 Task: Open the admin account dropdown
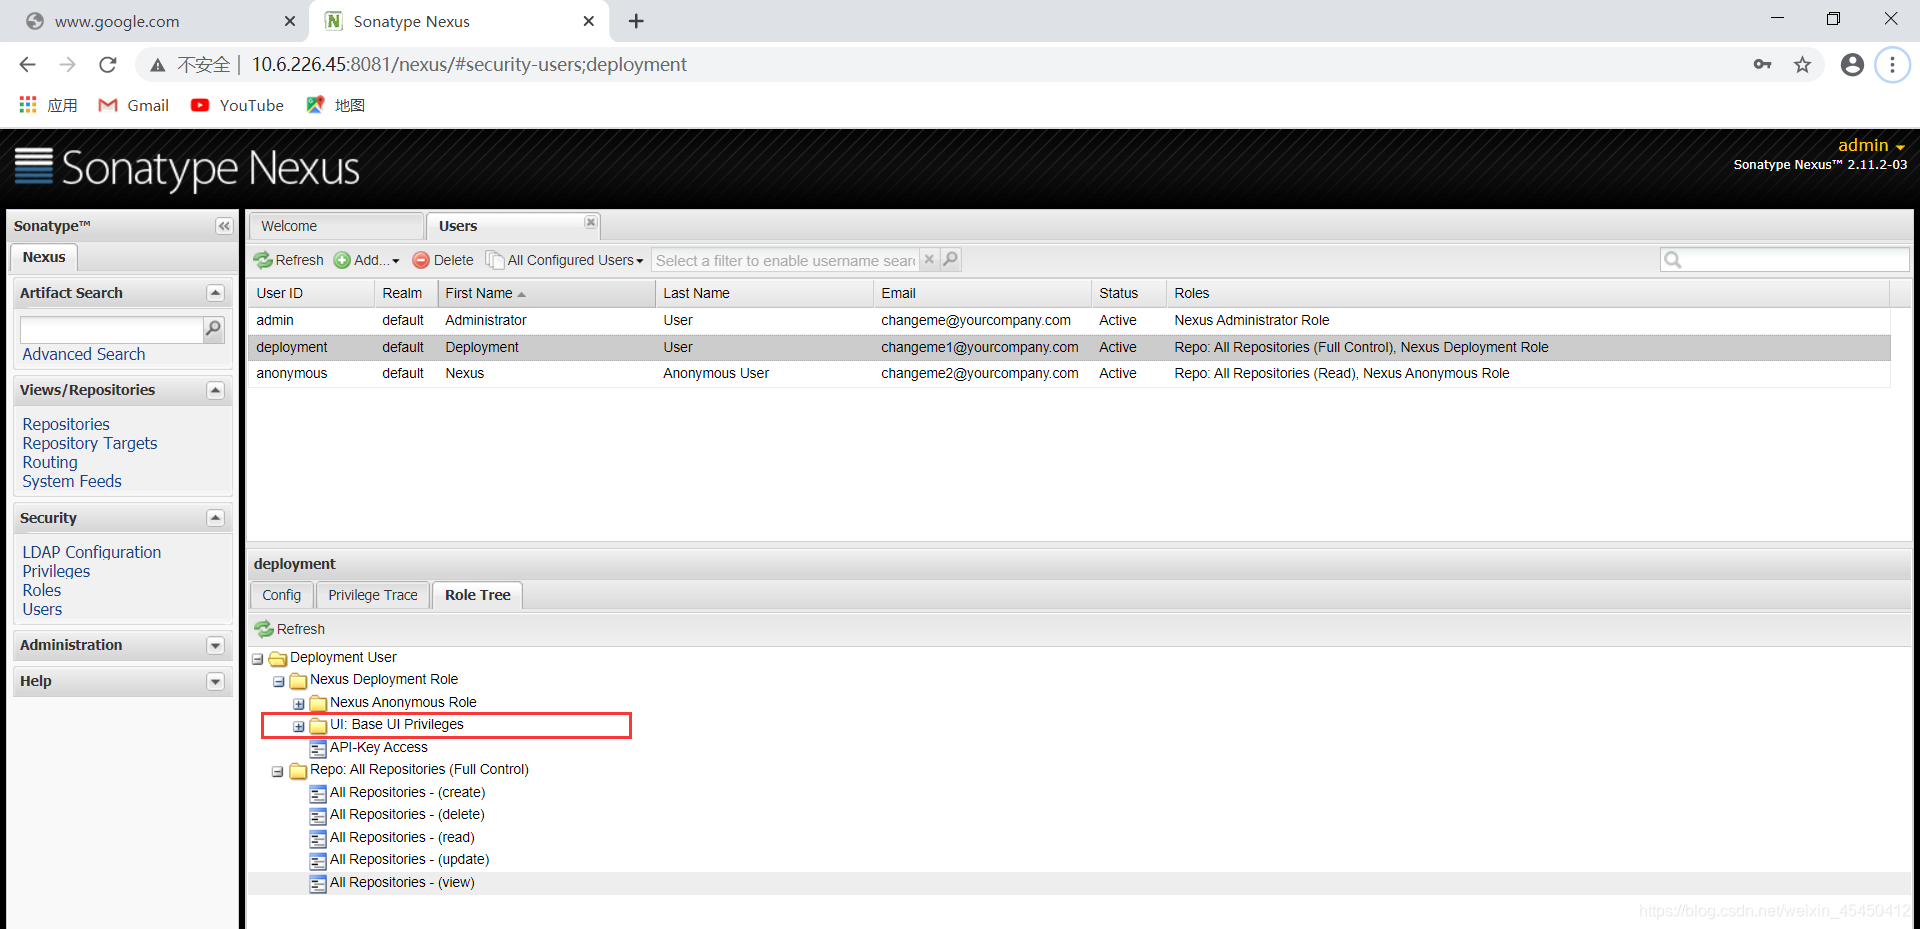pos(1871,146)
